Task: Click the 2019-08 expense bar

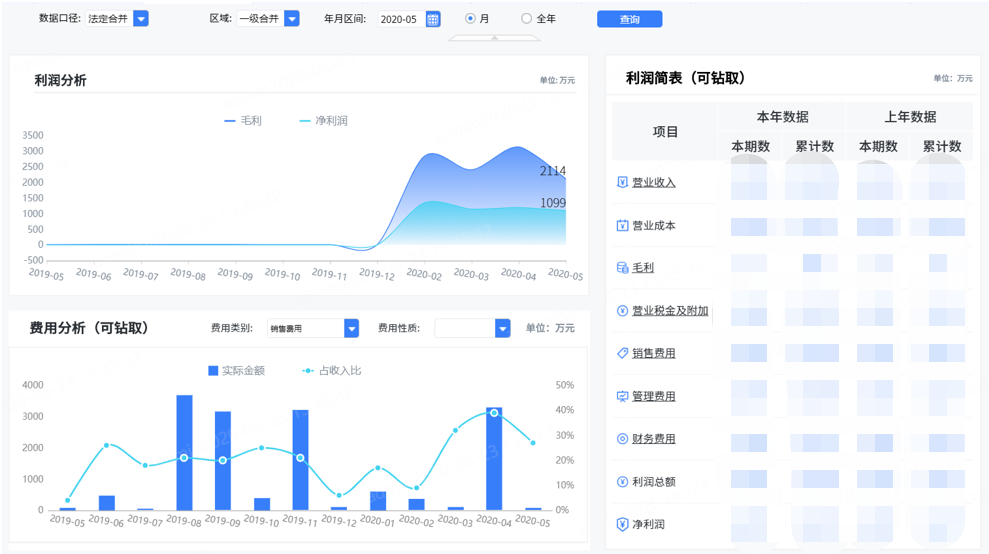Action: tap(184, 452)
